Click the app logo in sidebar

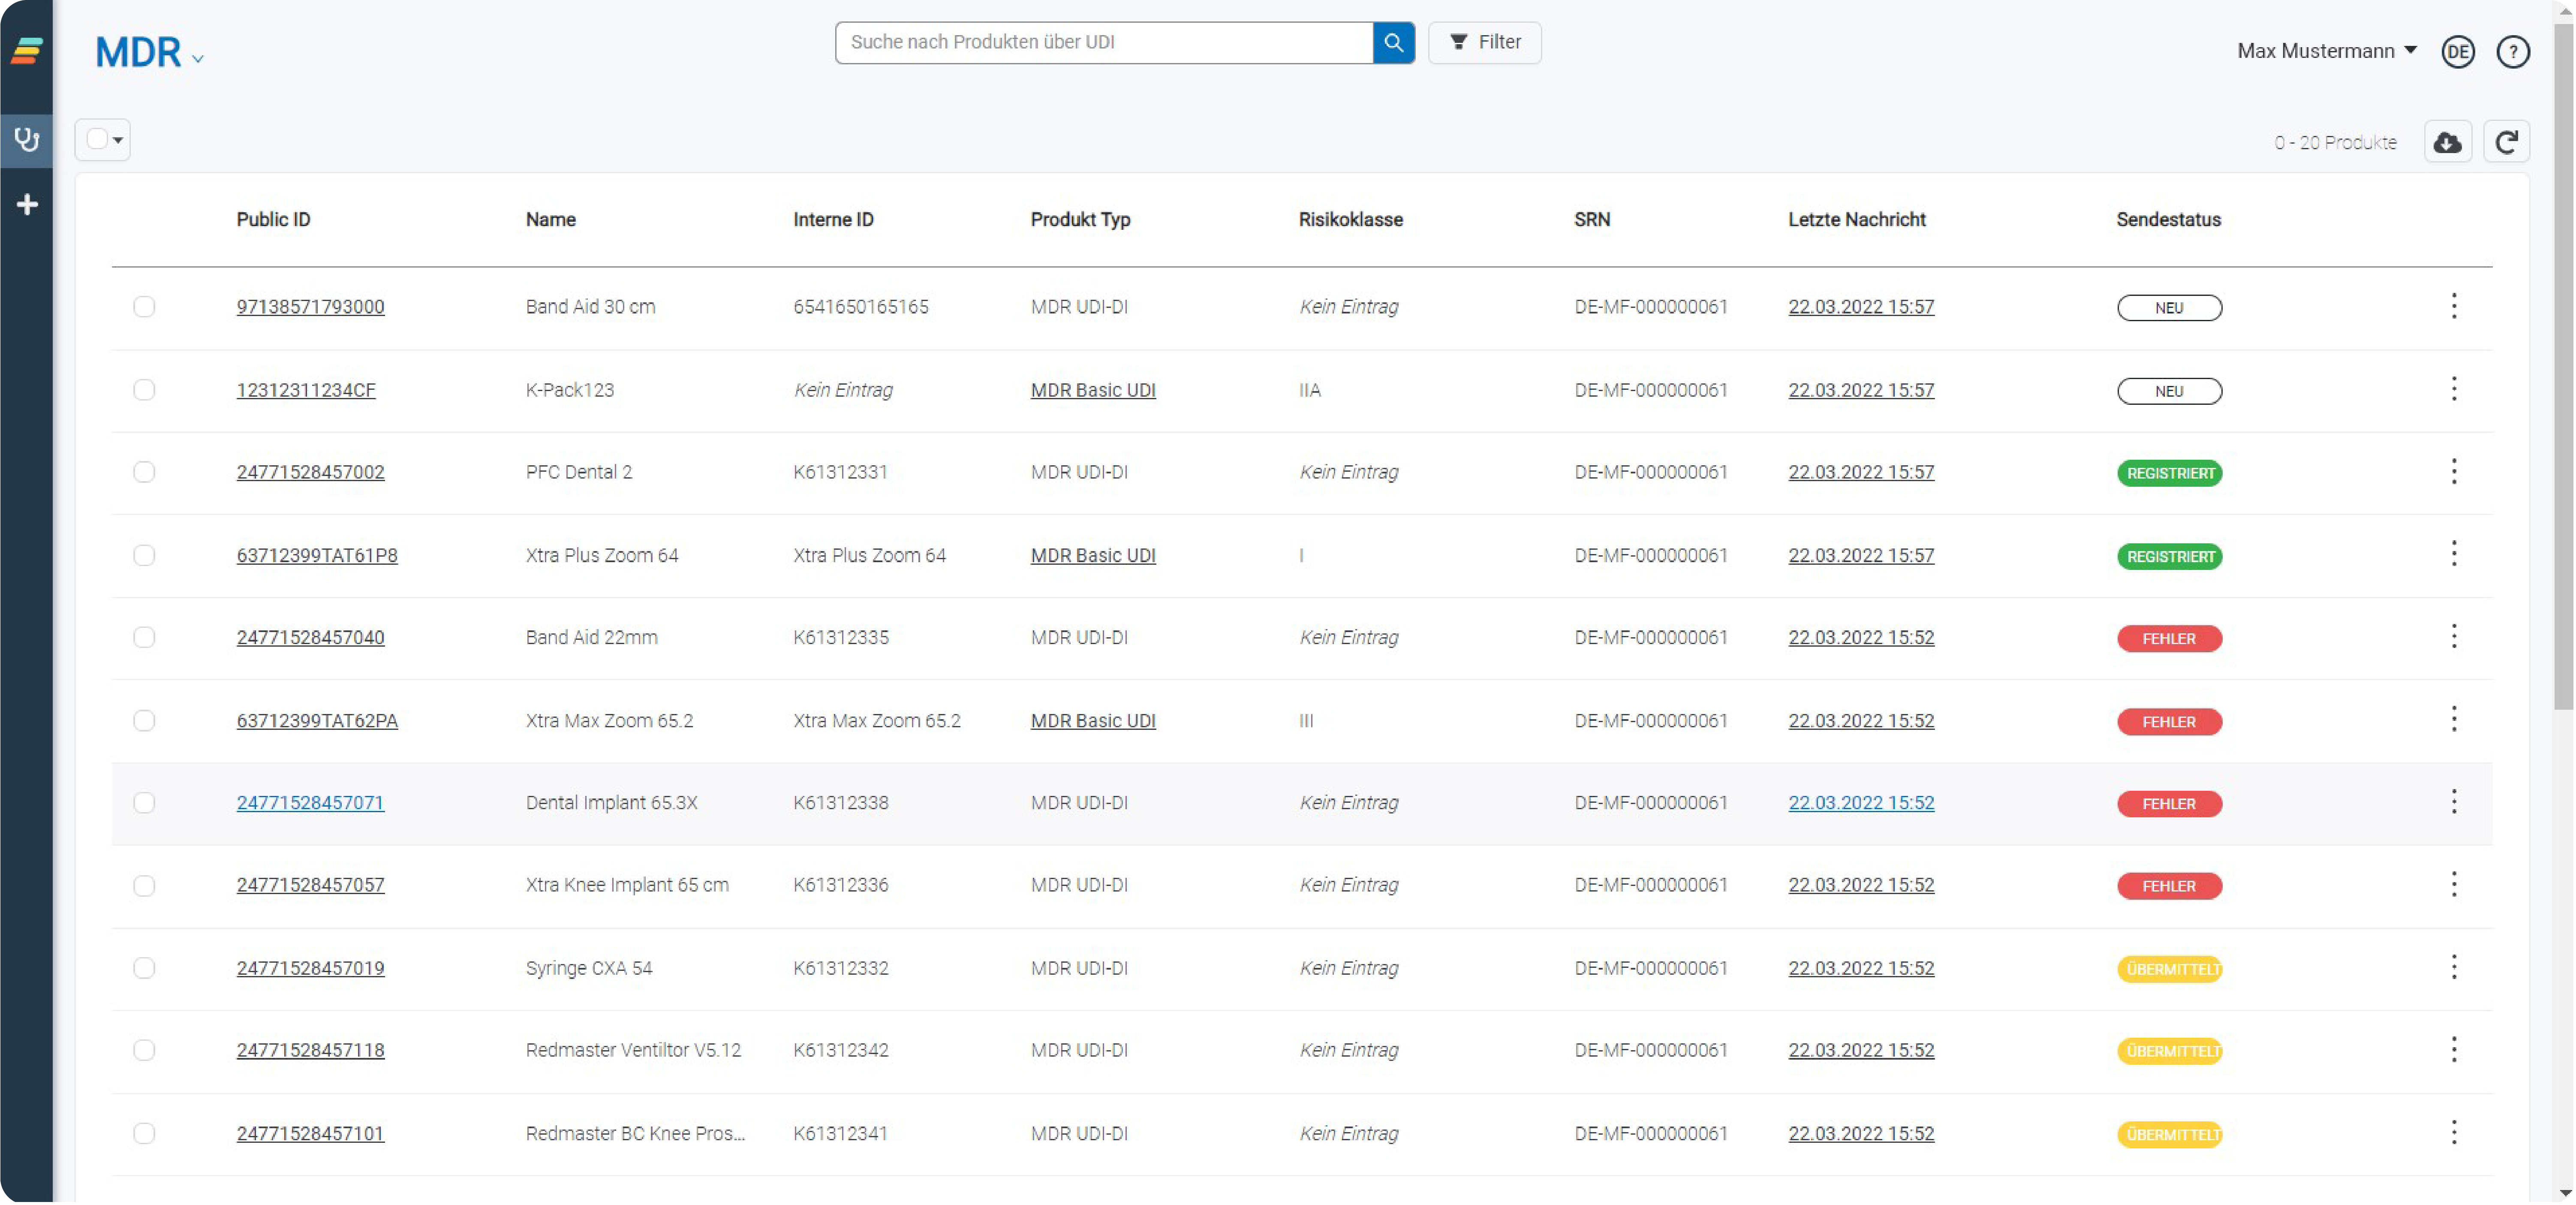(27, 50)
